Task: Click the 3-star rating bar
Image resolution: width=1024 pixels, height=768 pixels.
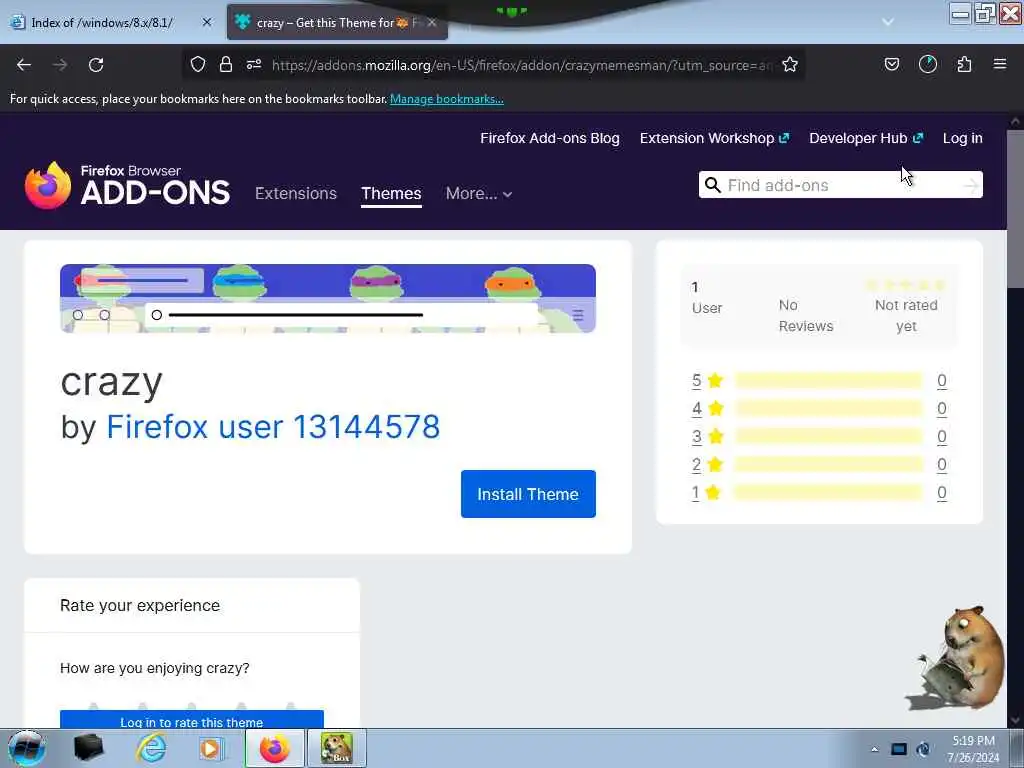Action: point(829,436)
